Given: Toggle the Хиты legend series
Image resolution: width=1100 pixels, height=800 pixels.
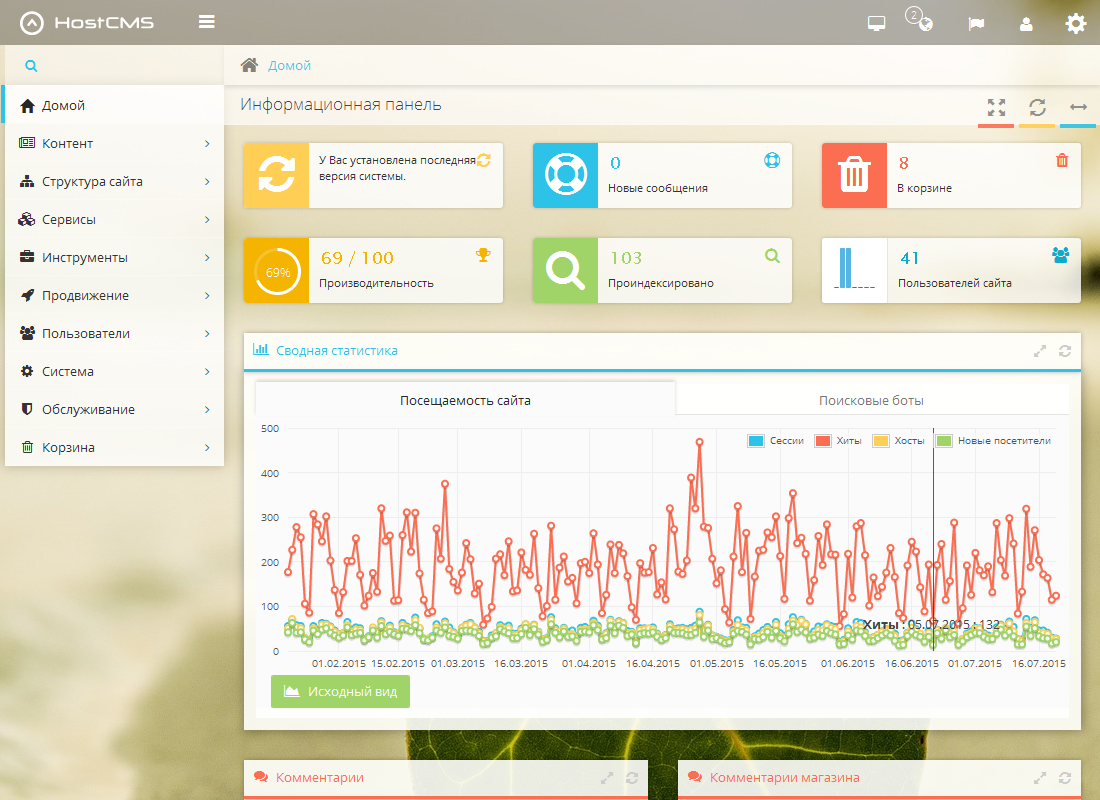Looking at the screenshot, I should coord(839,440).
